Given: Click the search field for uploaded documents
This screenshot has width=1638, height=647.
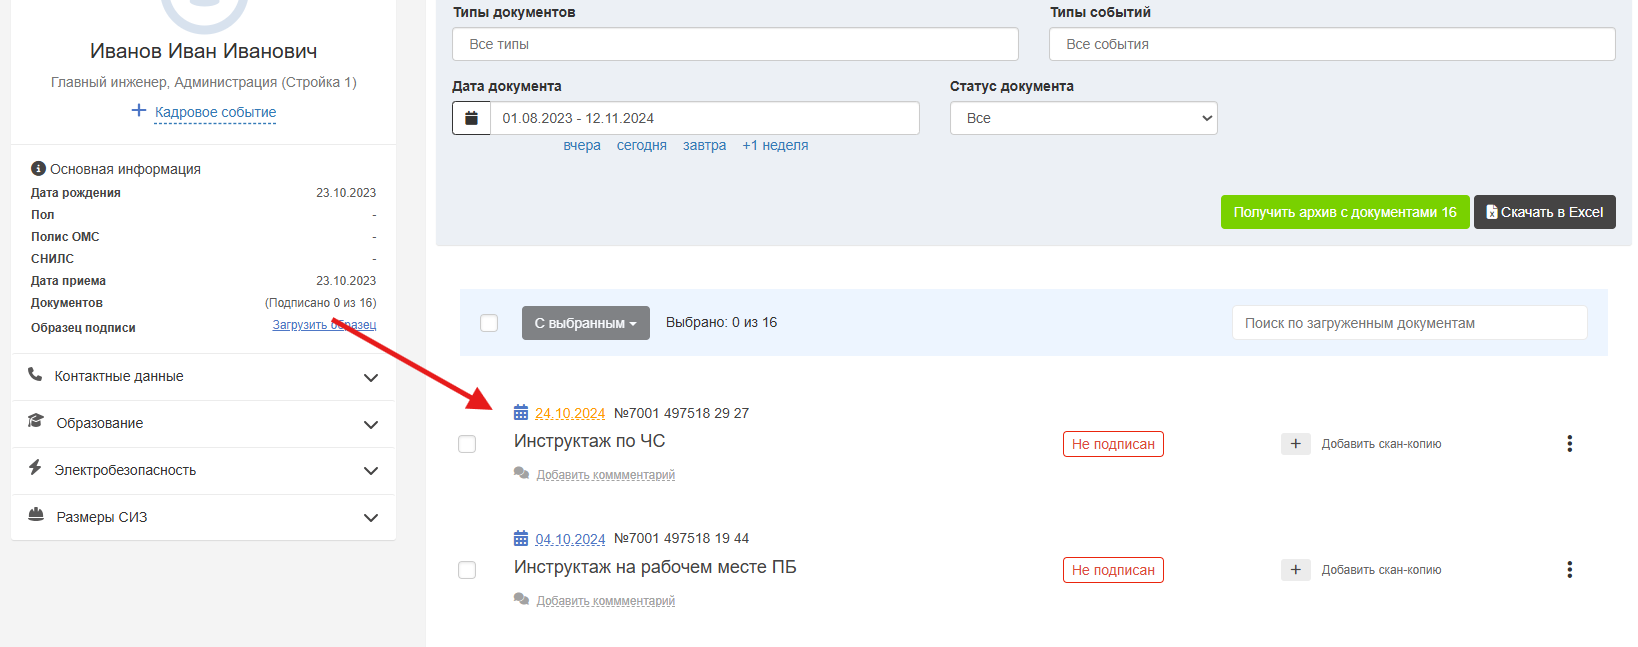Looking at the screenshot, I should click(1409, 323).
